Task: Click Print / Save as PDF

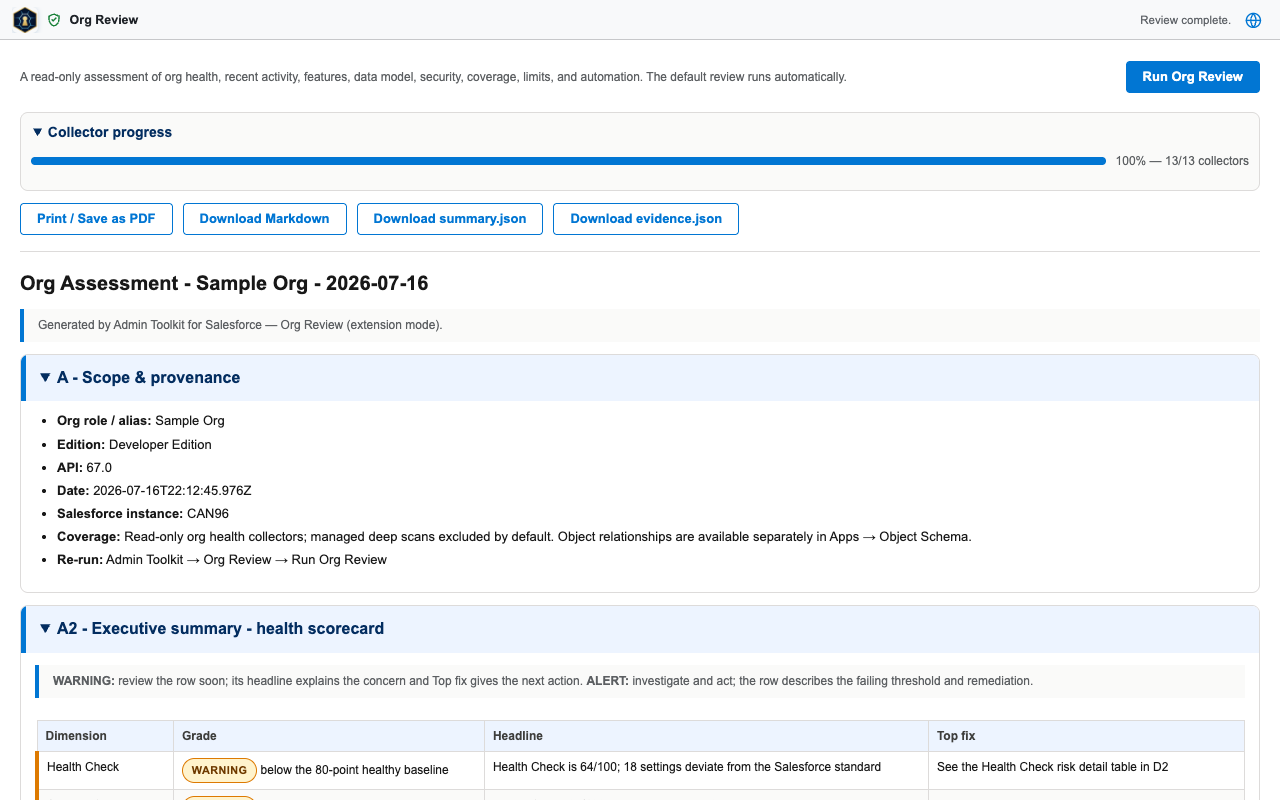Action: [x=96, y=219]
